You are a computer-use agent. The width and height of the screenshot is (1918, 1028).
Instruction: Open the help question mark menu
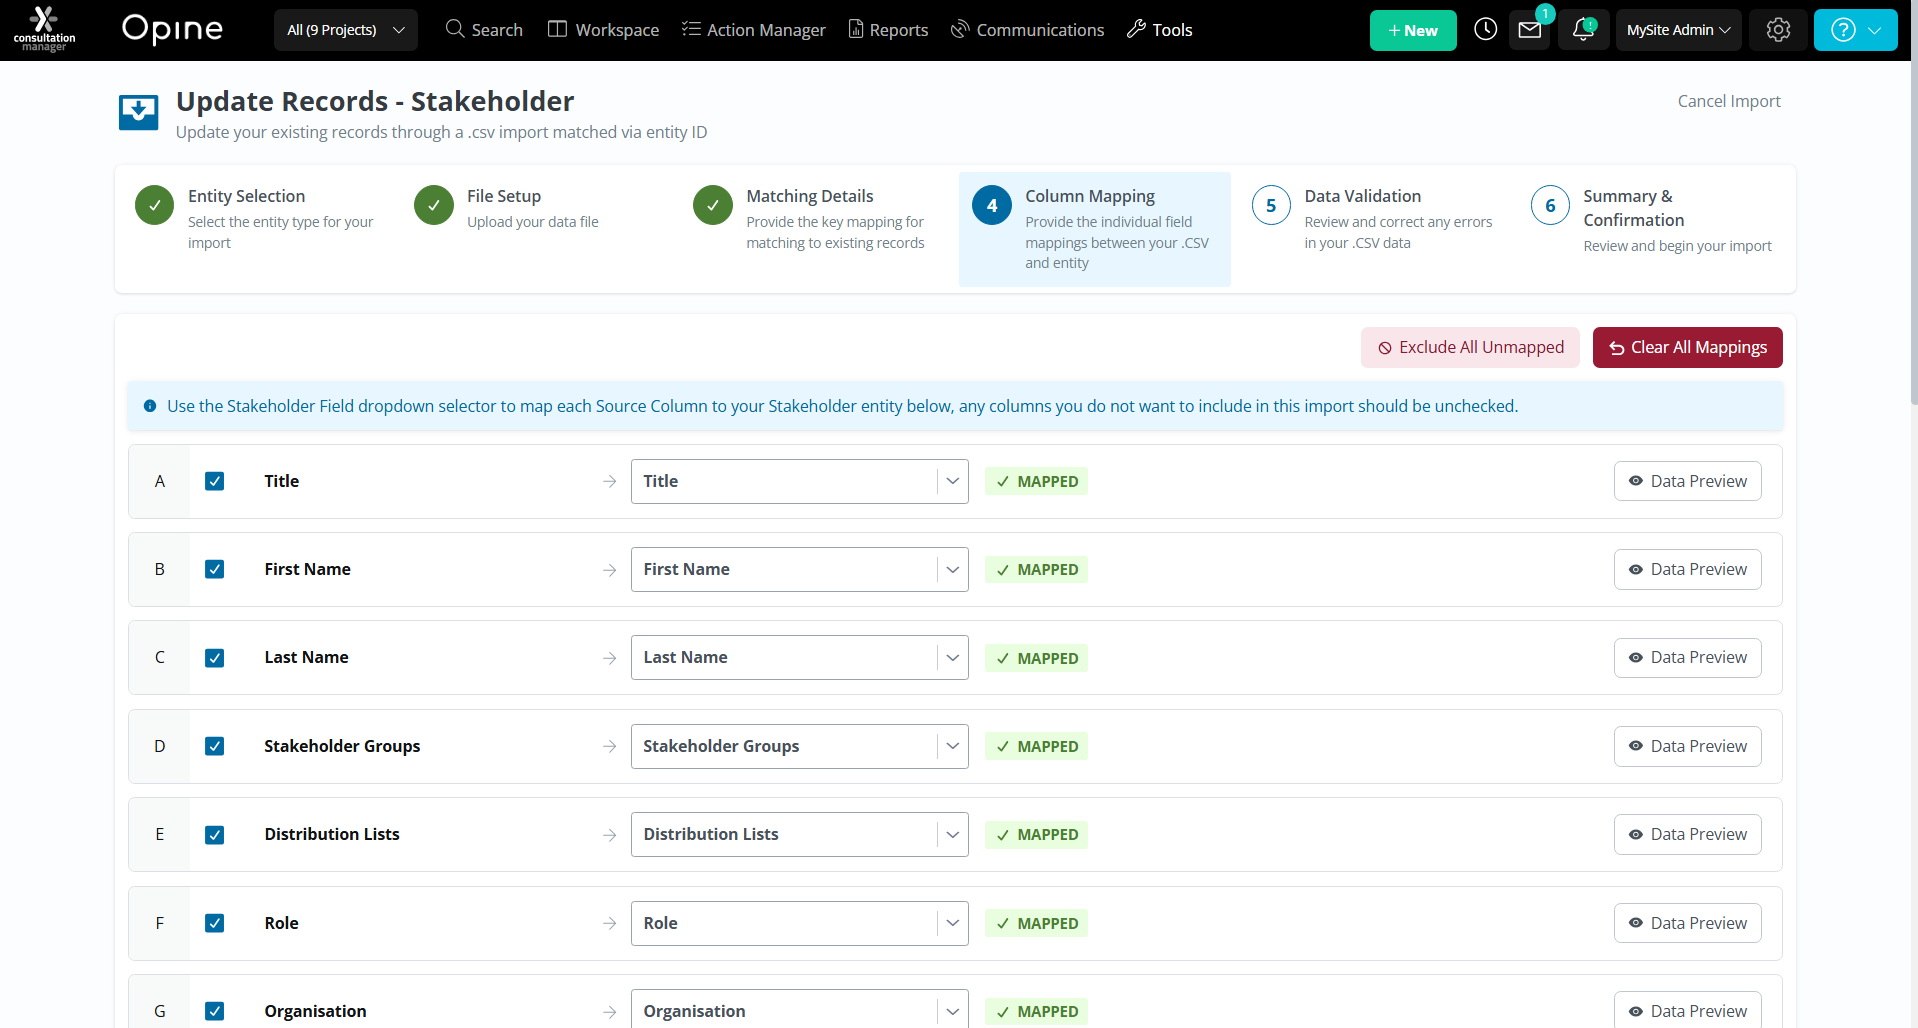coord(1855,30)
